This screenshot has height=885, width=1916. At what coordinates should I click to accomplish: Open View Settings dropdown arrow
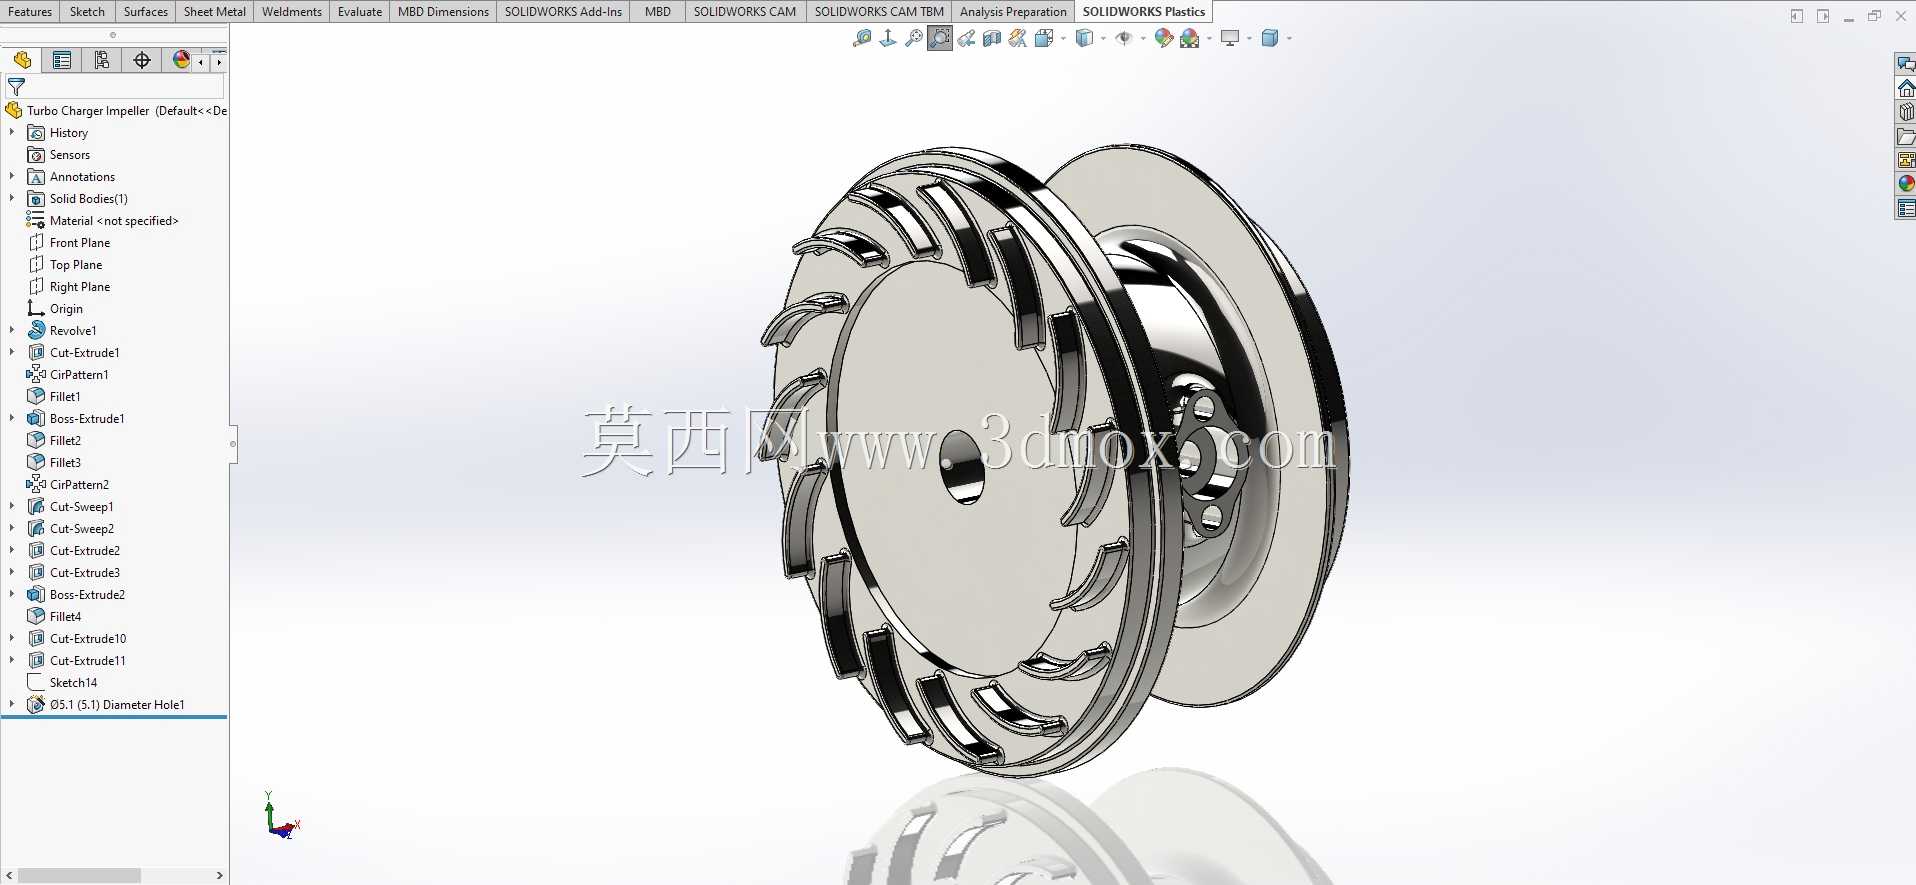1249,38
